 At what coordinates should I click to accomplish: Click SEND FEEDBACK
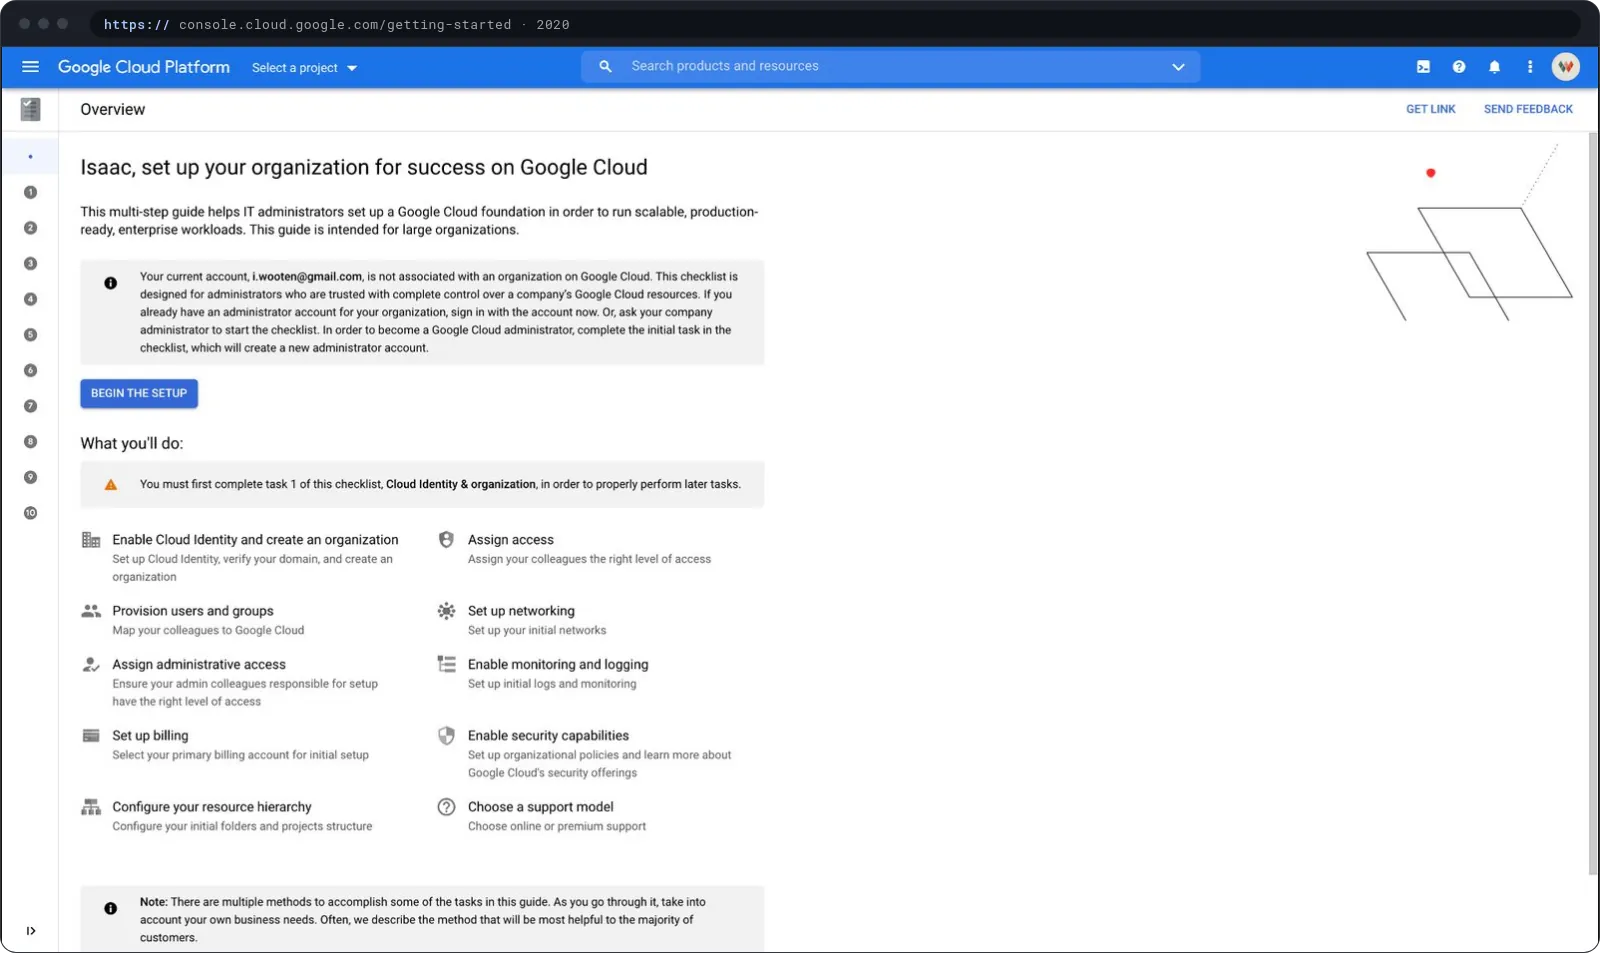tap(1528, 109)
